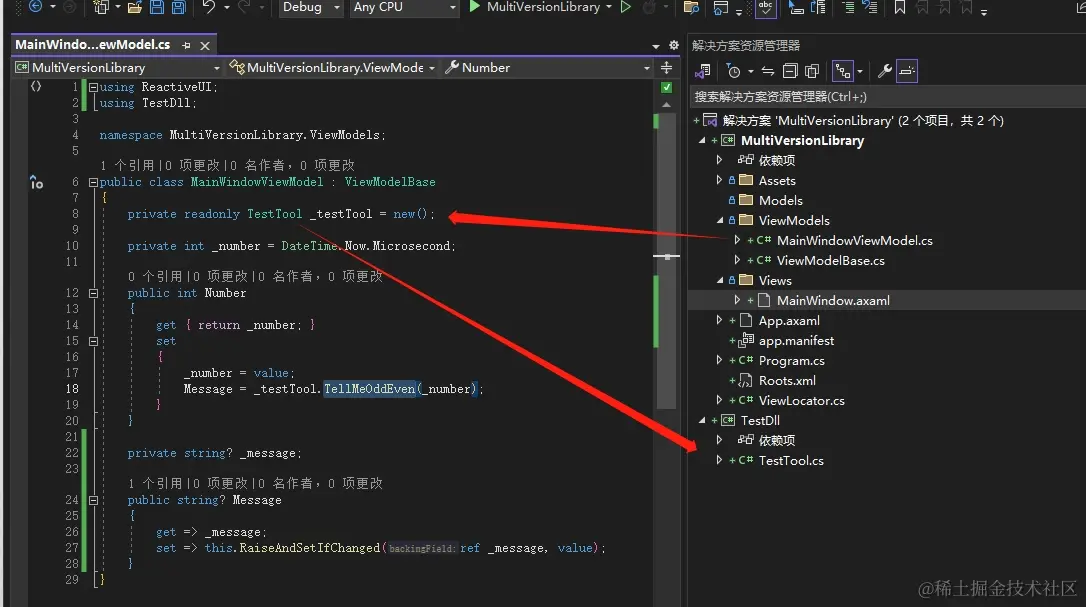This screenshot has width=1086, height=607.
Task: Toggle Preview Selected Items icon
Action: pyautogui.click(x=907, y=71)
